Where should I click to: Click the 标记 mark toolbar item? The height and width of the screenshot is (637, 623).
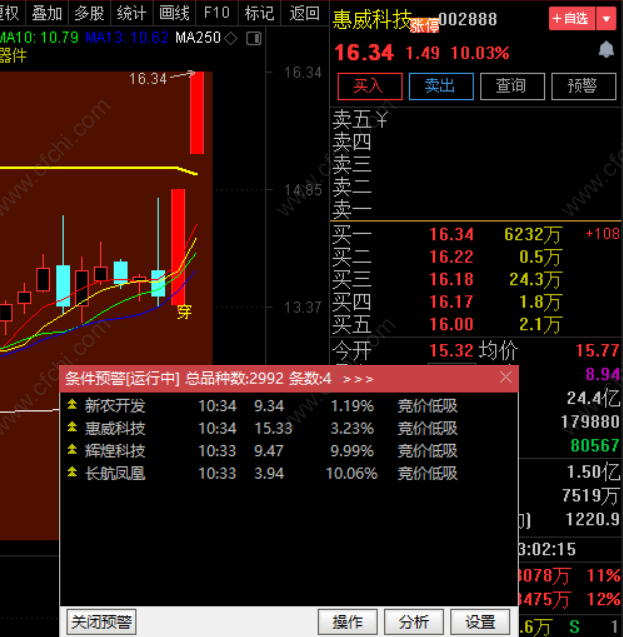(260, 13)
